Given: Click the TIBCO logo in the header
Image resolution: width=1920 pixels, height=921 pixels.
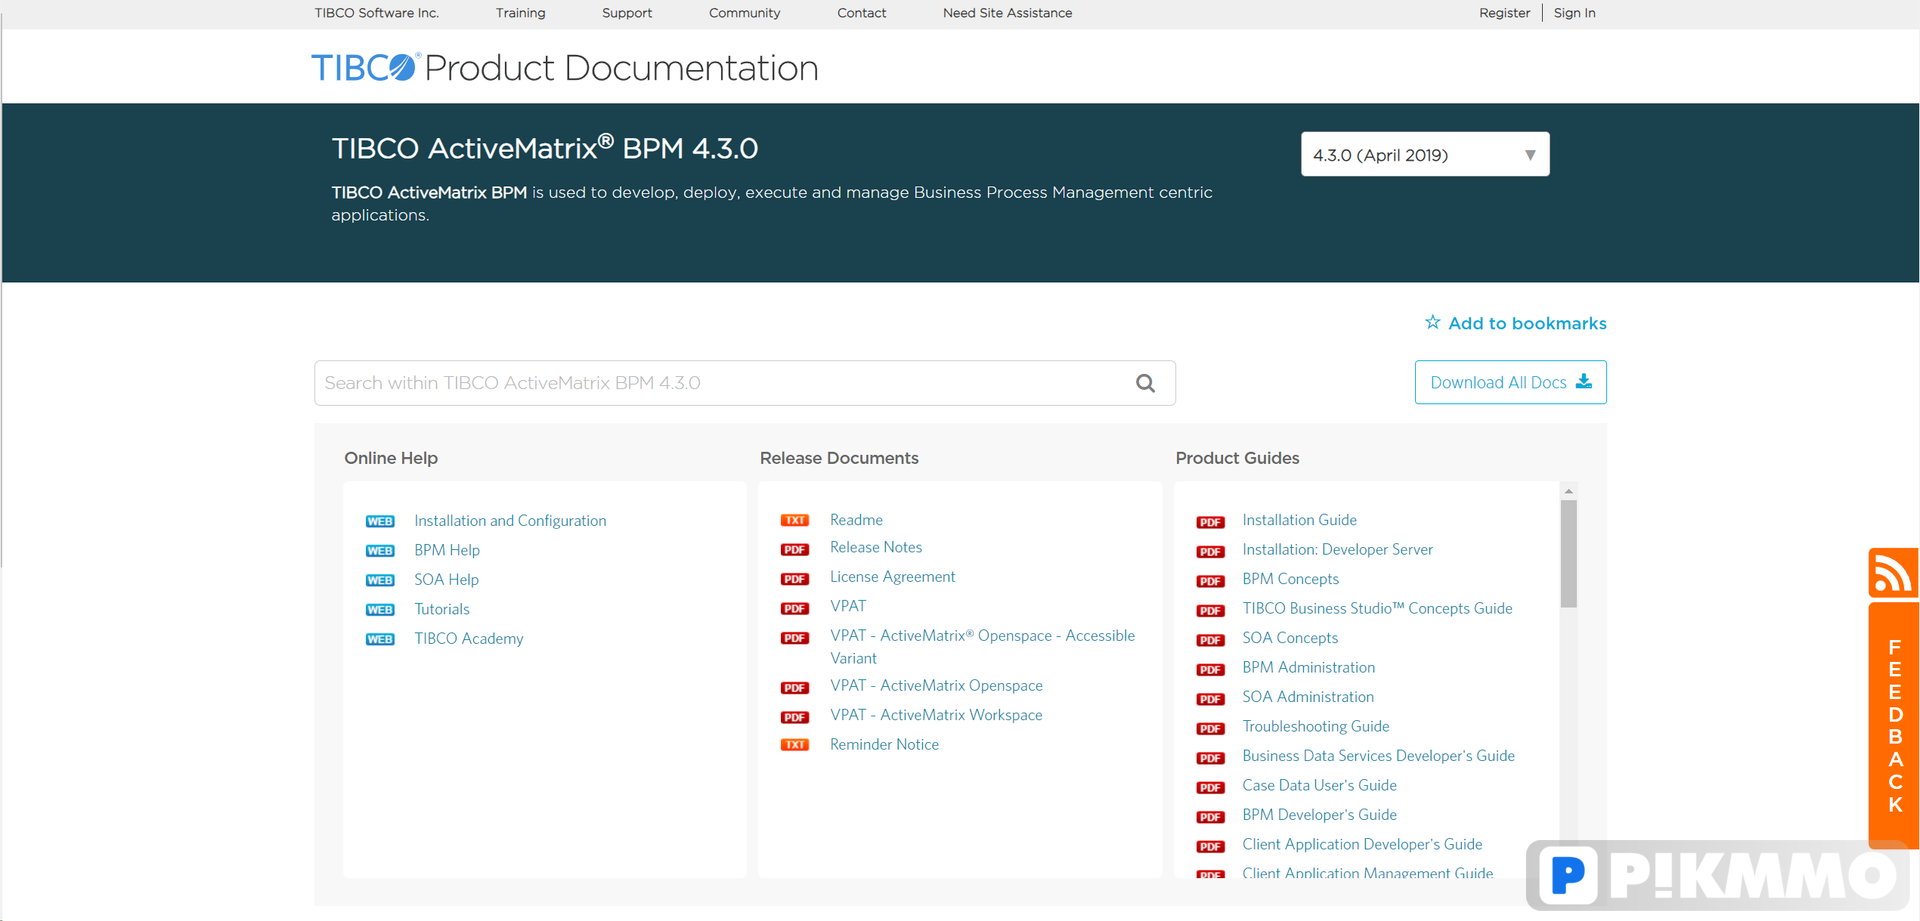Looking at the screenshot, I should pos(364,67).
